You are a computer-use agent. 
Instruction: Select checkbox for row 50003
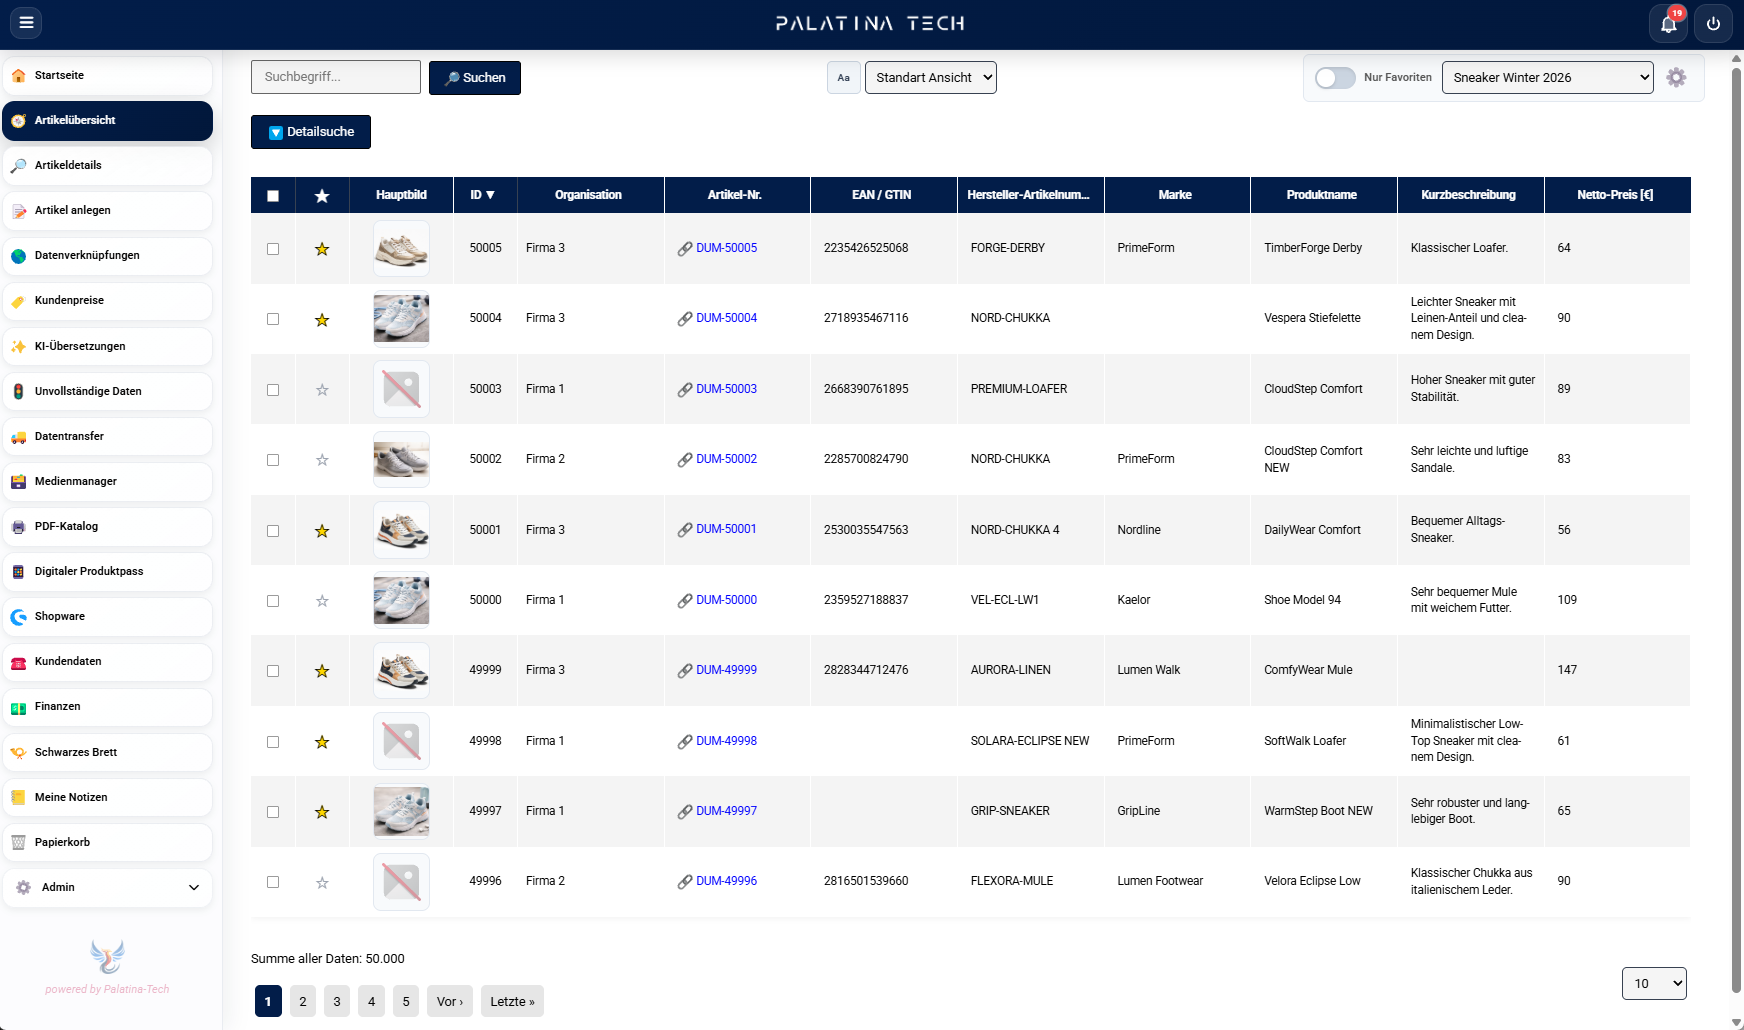tap(273, 390)
